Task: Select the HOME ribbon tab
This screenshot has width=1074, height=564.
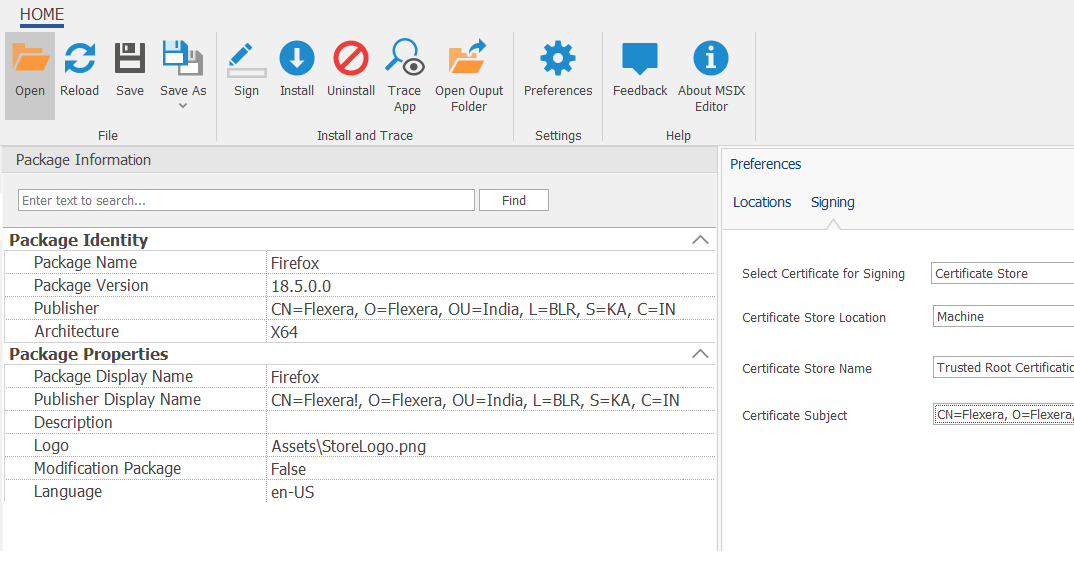Action: pyautogui.click(x=42, y=15)
